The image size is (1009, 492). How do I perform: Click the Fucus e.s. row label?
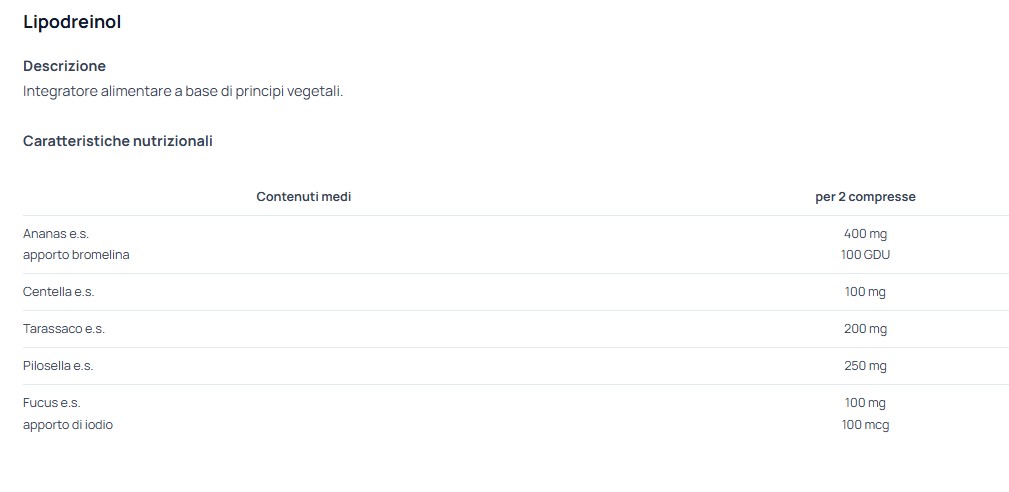click(51, 403)
